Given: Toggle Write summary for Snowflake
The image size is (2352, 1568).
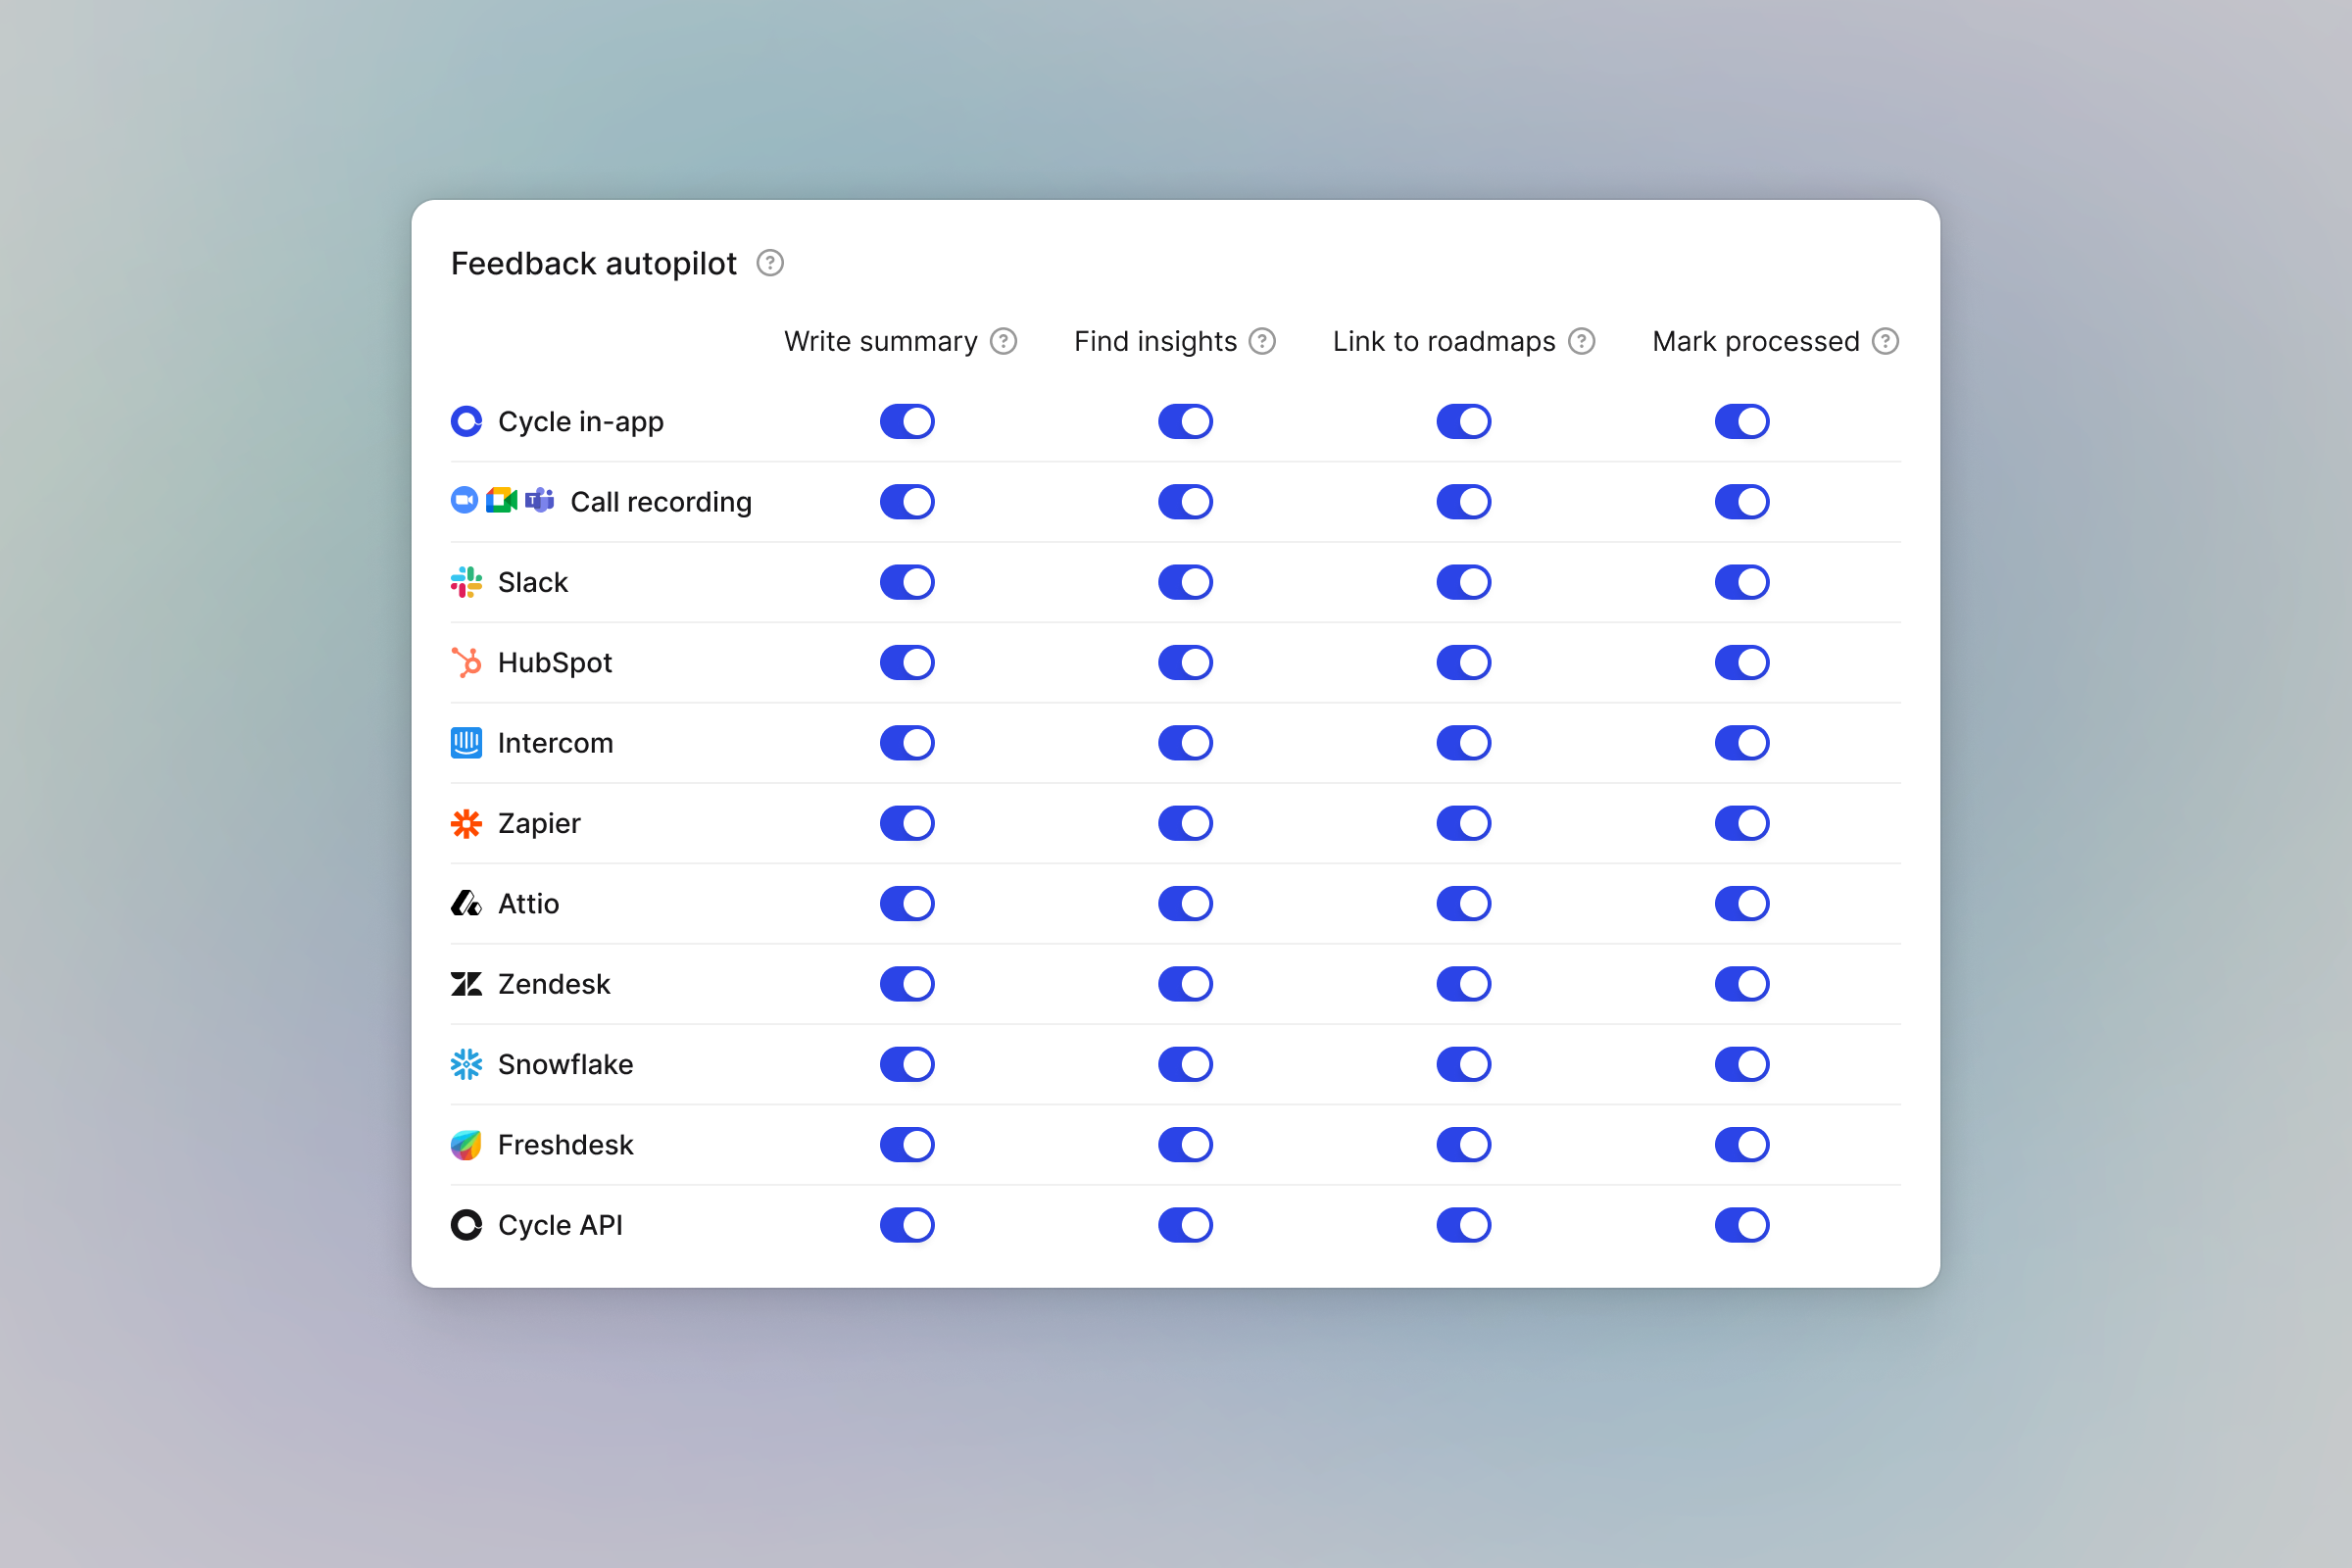Looking at the screenshot, I should tap(907, 1064).
